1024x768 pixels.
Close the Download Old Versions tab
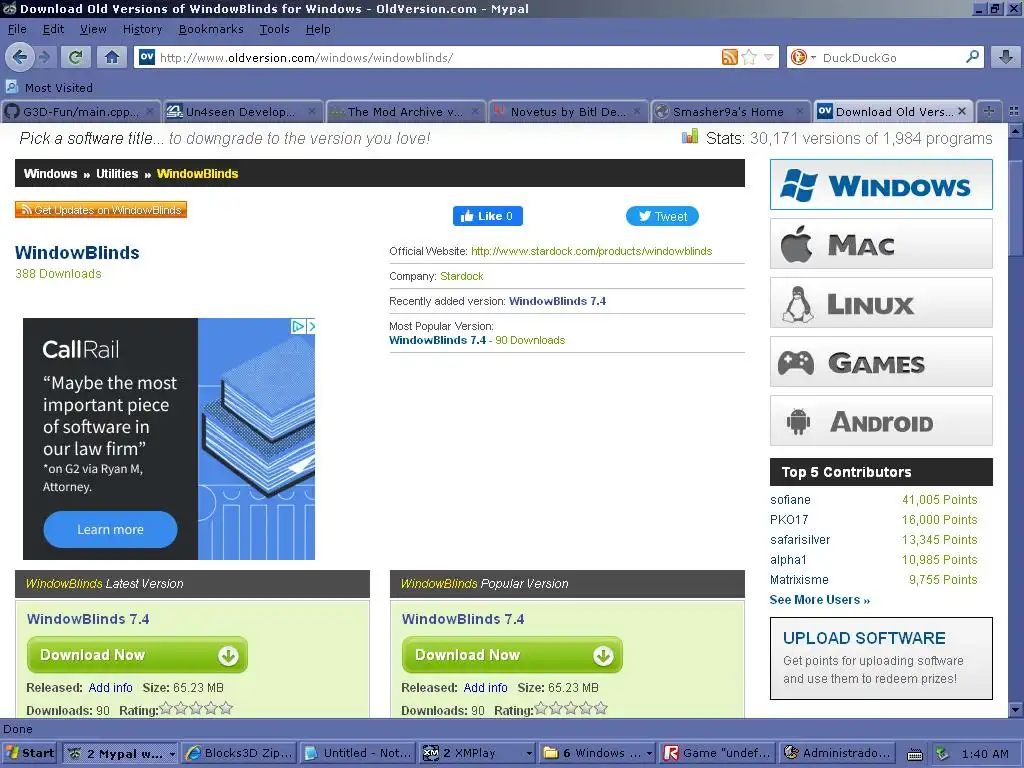click(x=962, y=112)
